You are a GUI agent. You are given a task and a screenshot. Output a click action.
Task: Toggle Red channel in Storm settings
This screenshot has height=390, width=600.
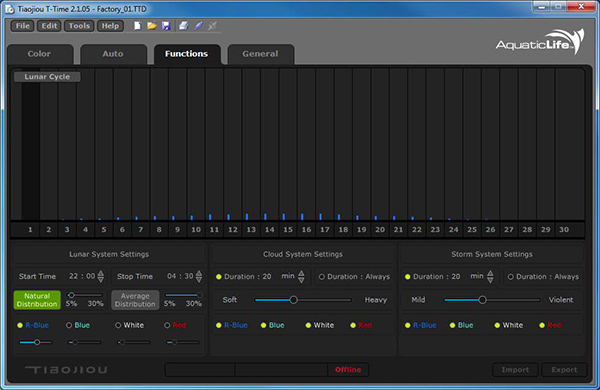[x=542, y=325]
